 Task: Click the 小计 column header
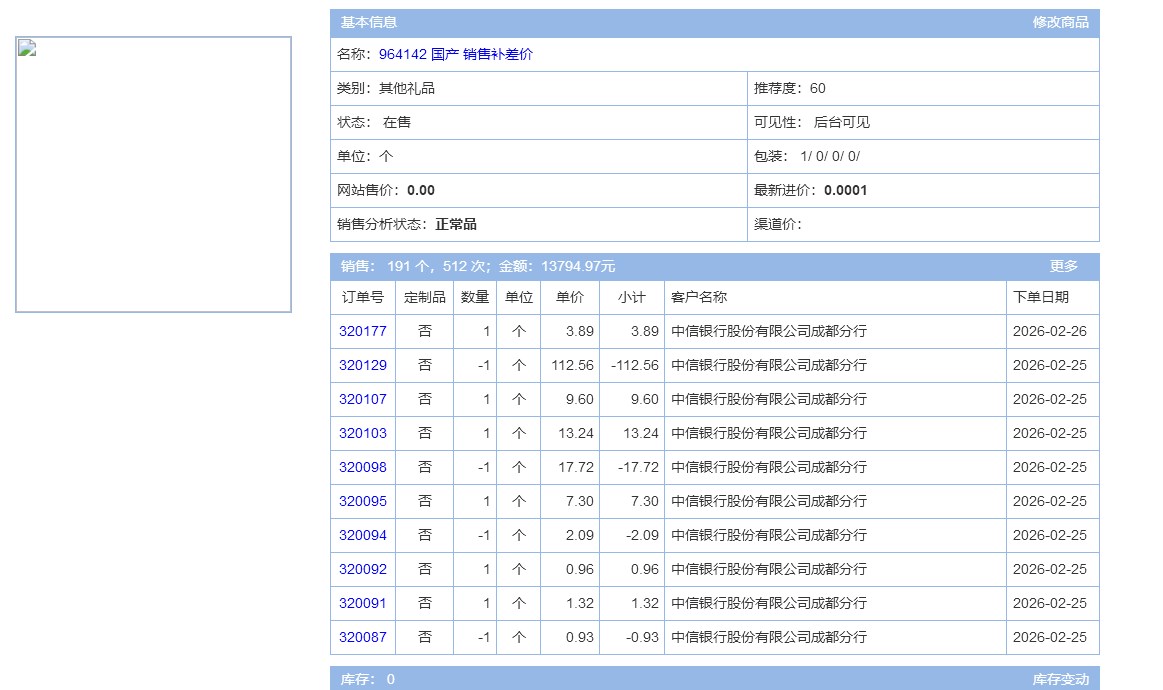(631, 297)
